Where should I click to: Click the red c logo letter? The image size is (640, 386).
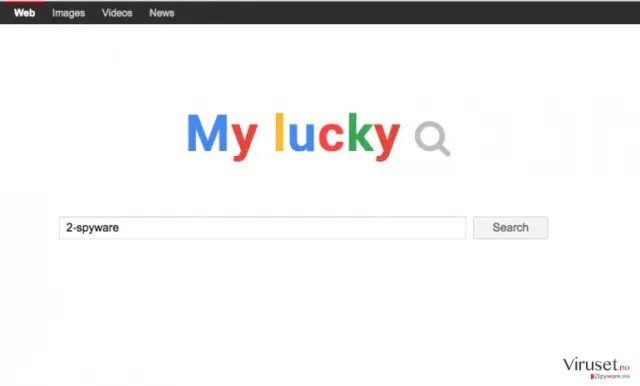331,138
